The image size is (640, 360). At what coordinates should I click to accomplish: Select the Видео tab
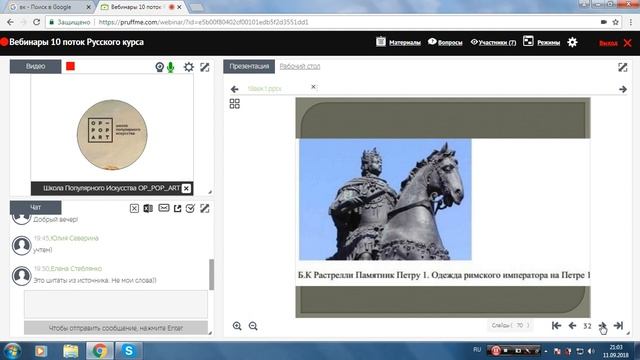tap(36, 66)
